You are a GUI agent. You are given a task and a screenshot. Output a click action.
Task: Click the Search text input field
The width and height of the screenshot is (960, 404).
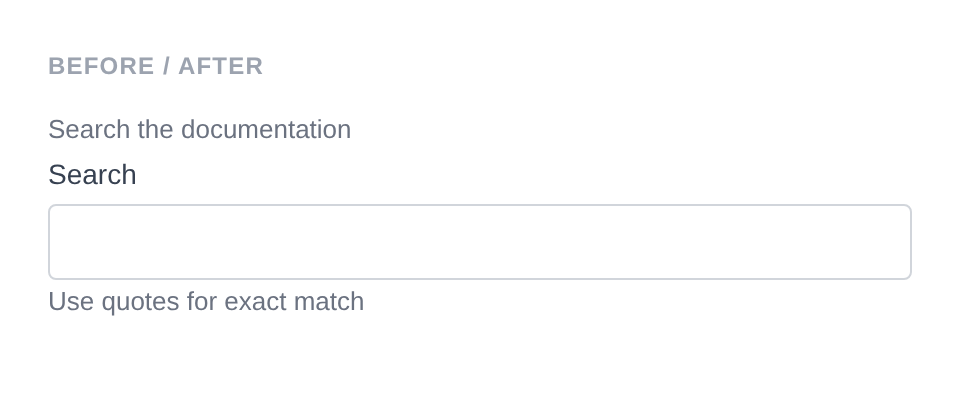coord(480,242)
